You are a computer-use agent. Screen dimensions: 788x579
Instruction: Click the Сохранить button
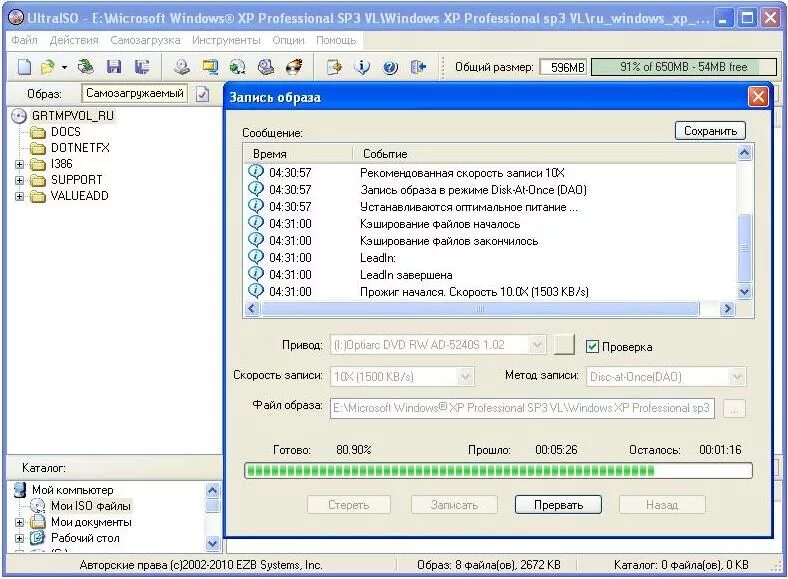(x=710, y=131)
